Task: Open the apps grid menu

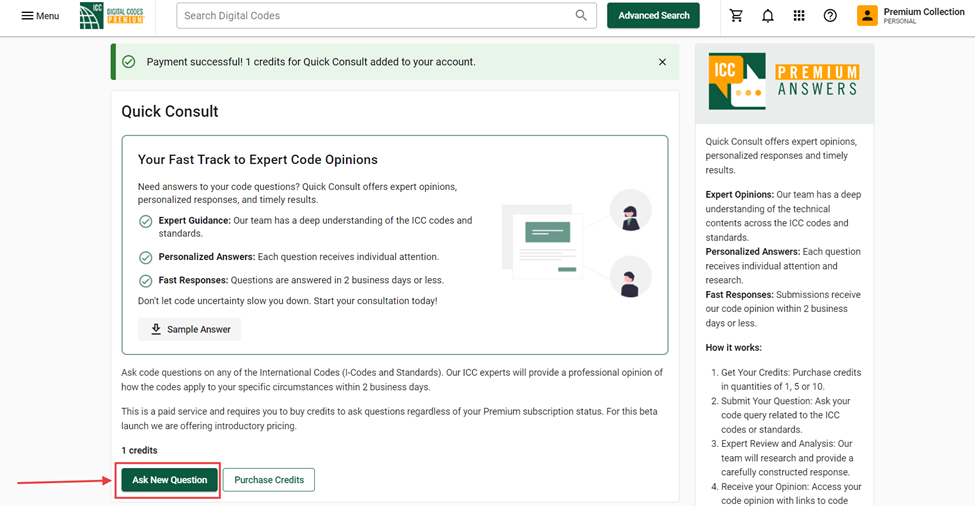Action: coord(799,16)
